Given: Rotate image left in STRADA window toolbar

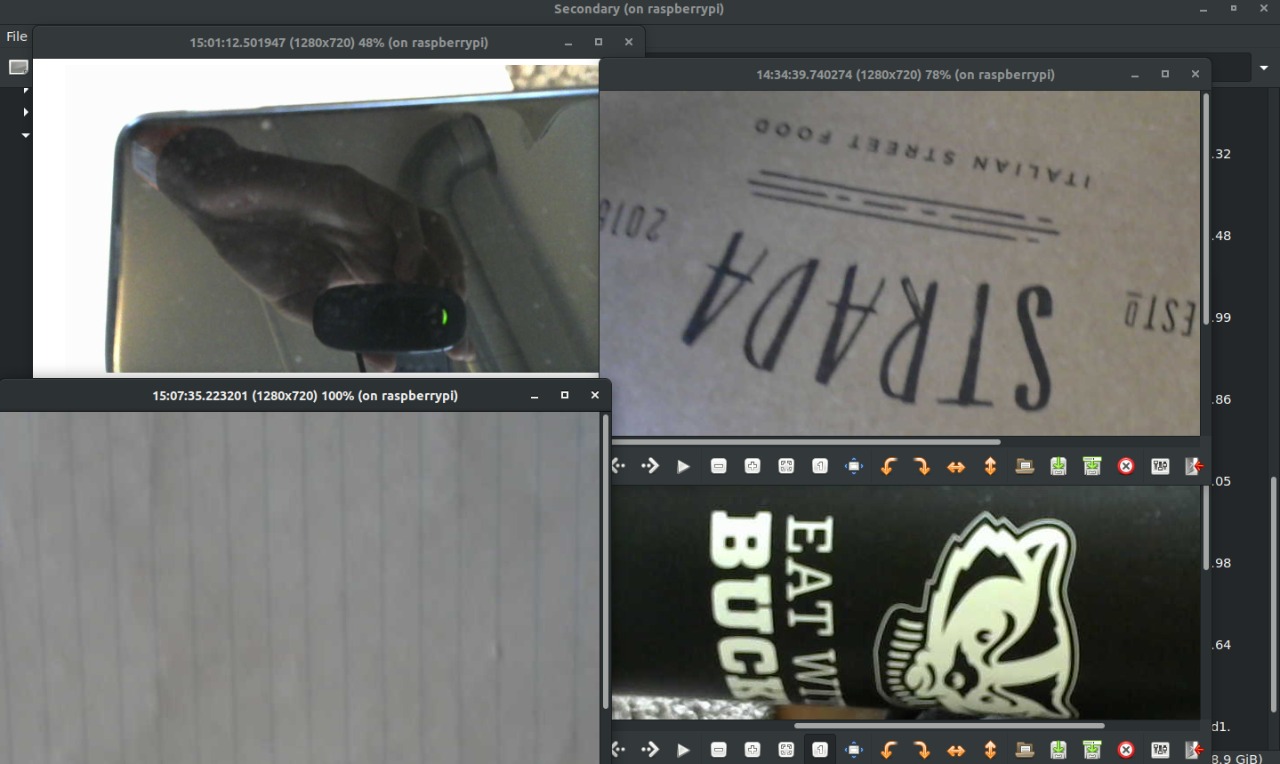Looking at the screenshot, I should pos(888,466).
